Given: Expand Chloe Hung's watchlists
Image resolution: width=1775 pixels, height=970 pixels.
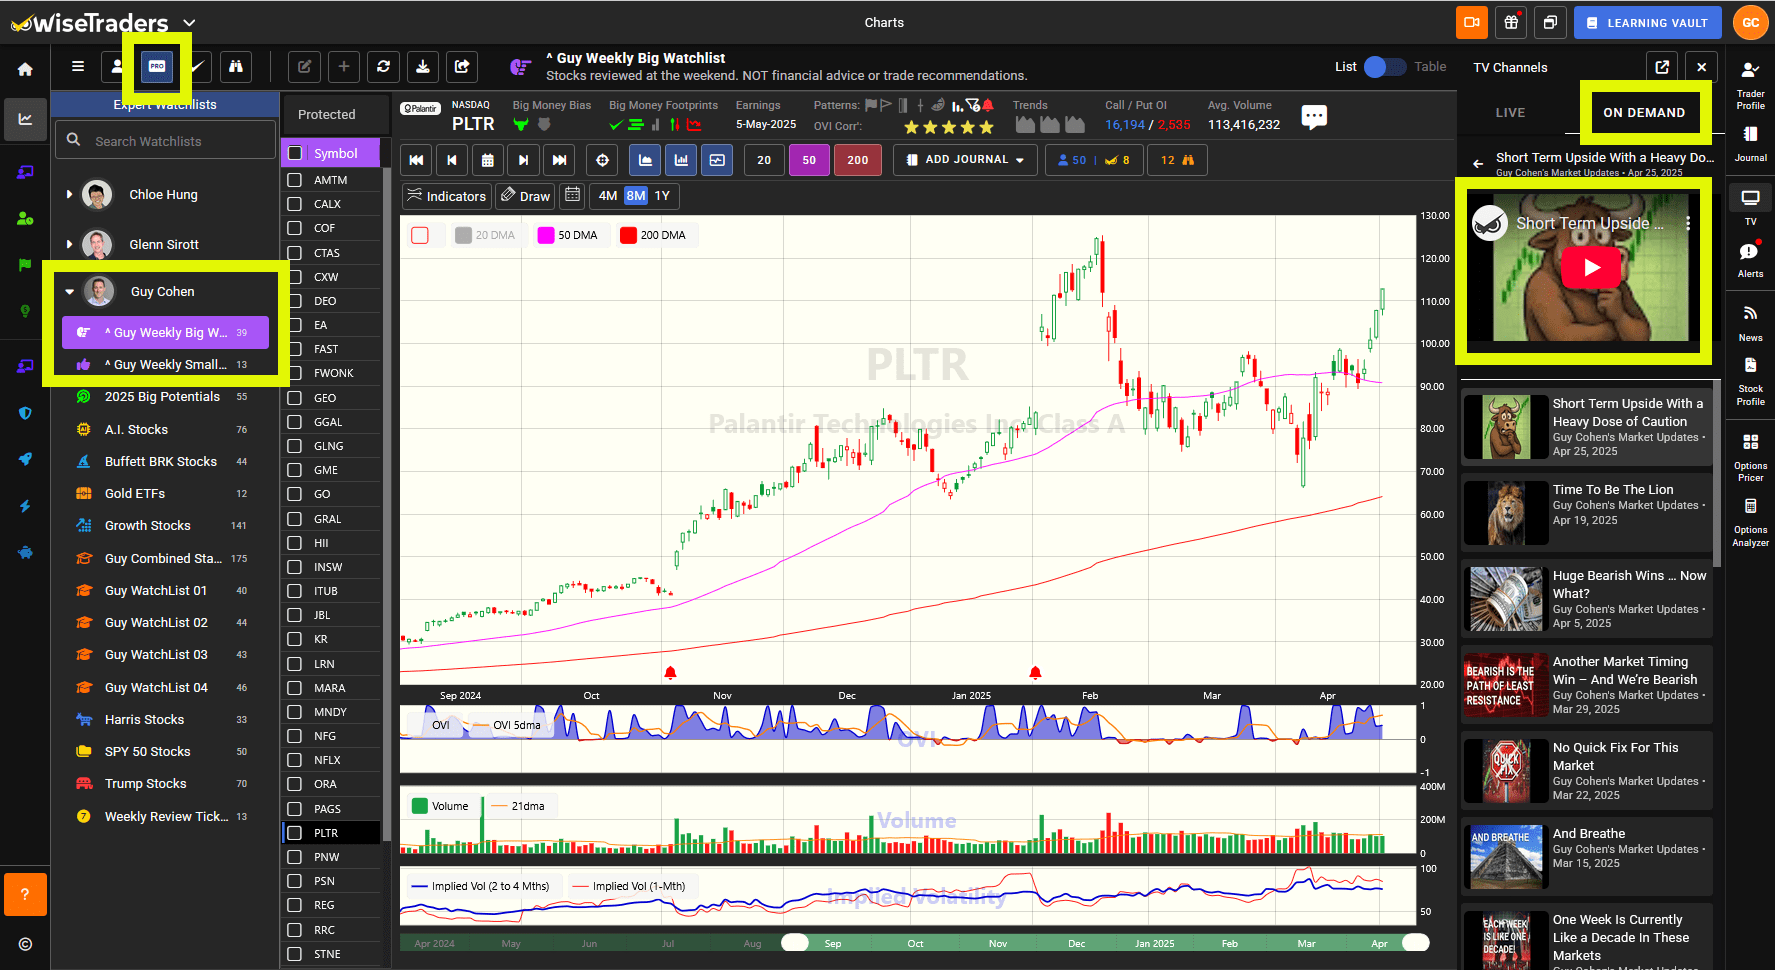Looking at the screenshot, I should pos(68,194).
